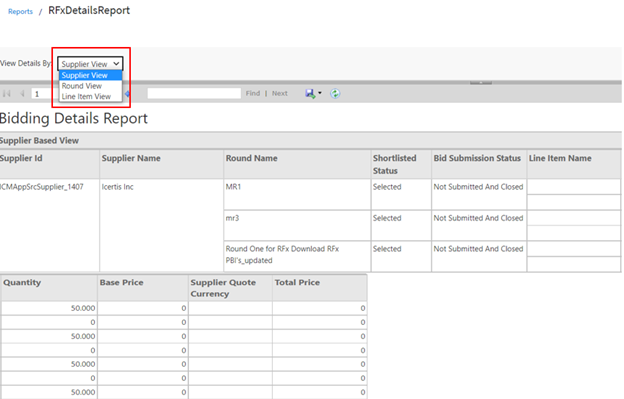This screenshot has height=399, width=624.
Task: Click the Quantity column header
Action: (x=49, y=288)
